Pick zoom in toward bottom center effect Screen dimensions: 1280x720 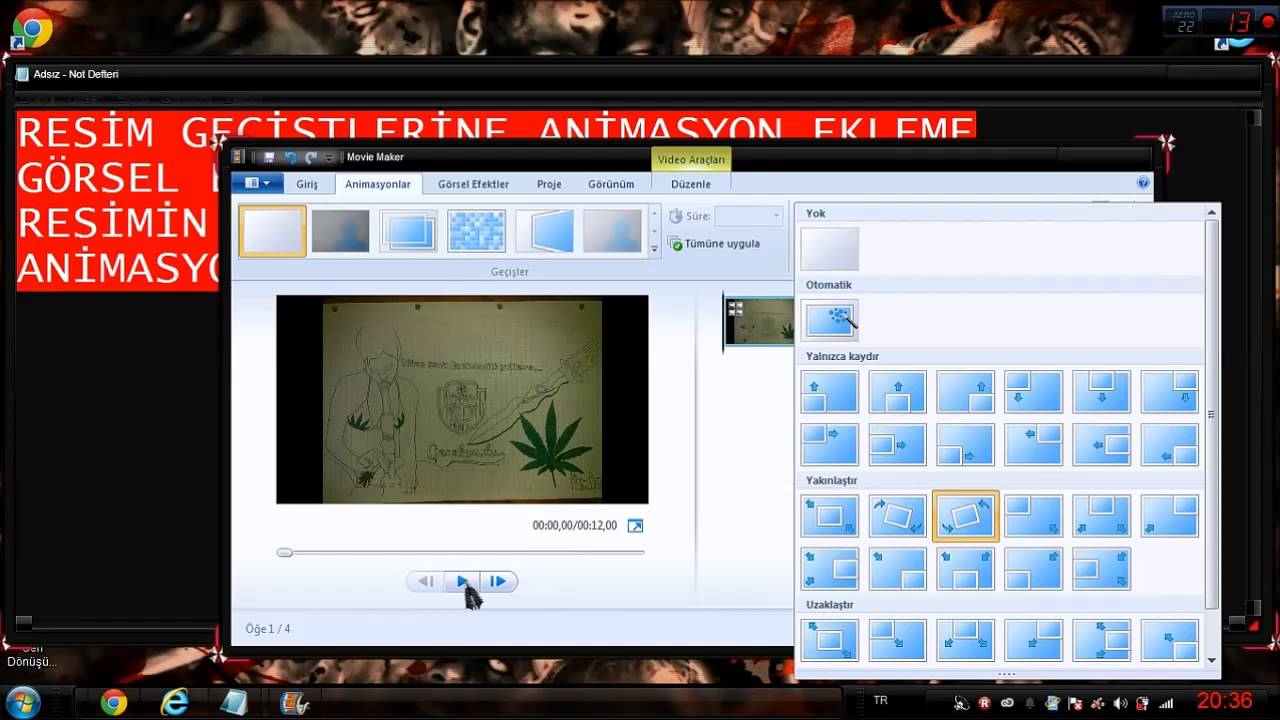(966, 568)
